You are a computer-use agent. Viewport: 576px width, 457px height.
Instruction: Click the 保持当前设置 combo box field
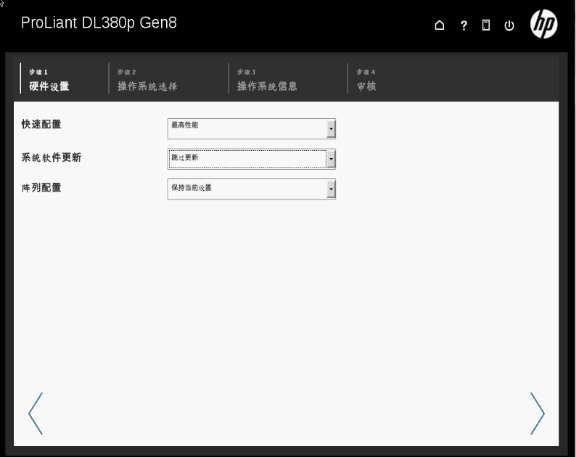tap(251, 189)
